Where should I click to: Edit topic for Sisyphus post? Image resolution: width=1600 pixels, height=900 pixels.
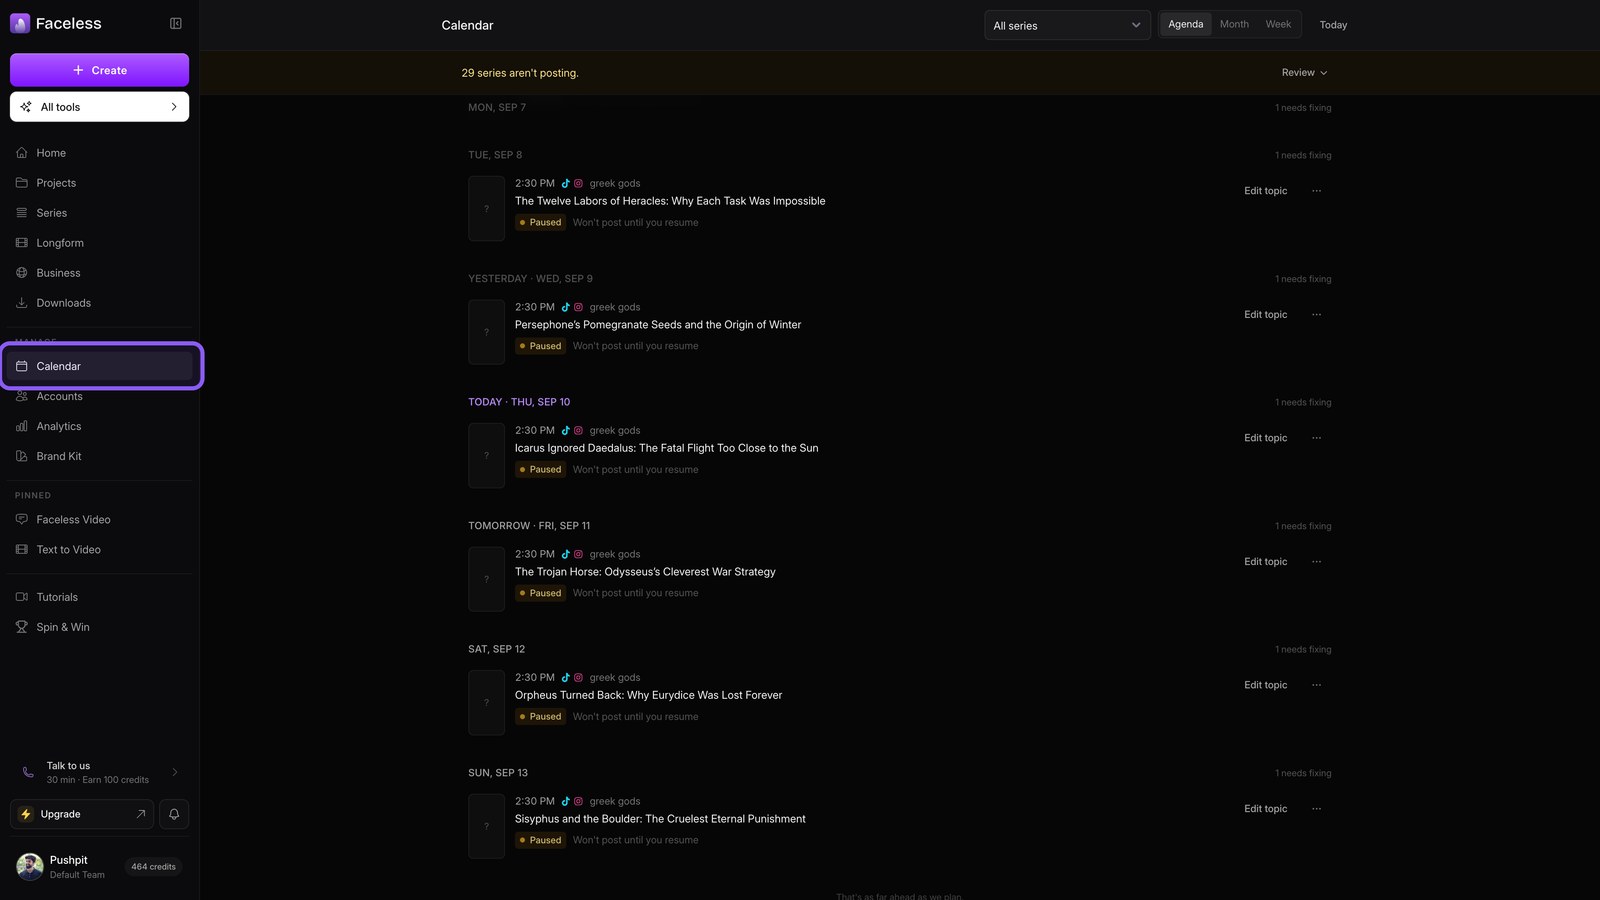pos(1265,809)
